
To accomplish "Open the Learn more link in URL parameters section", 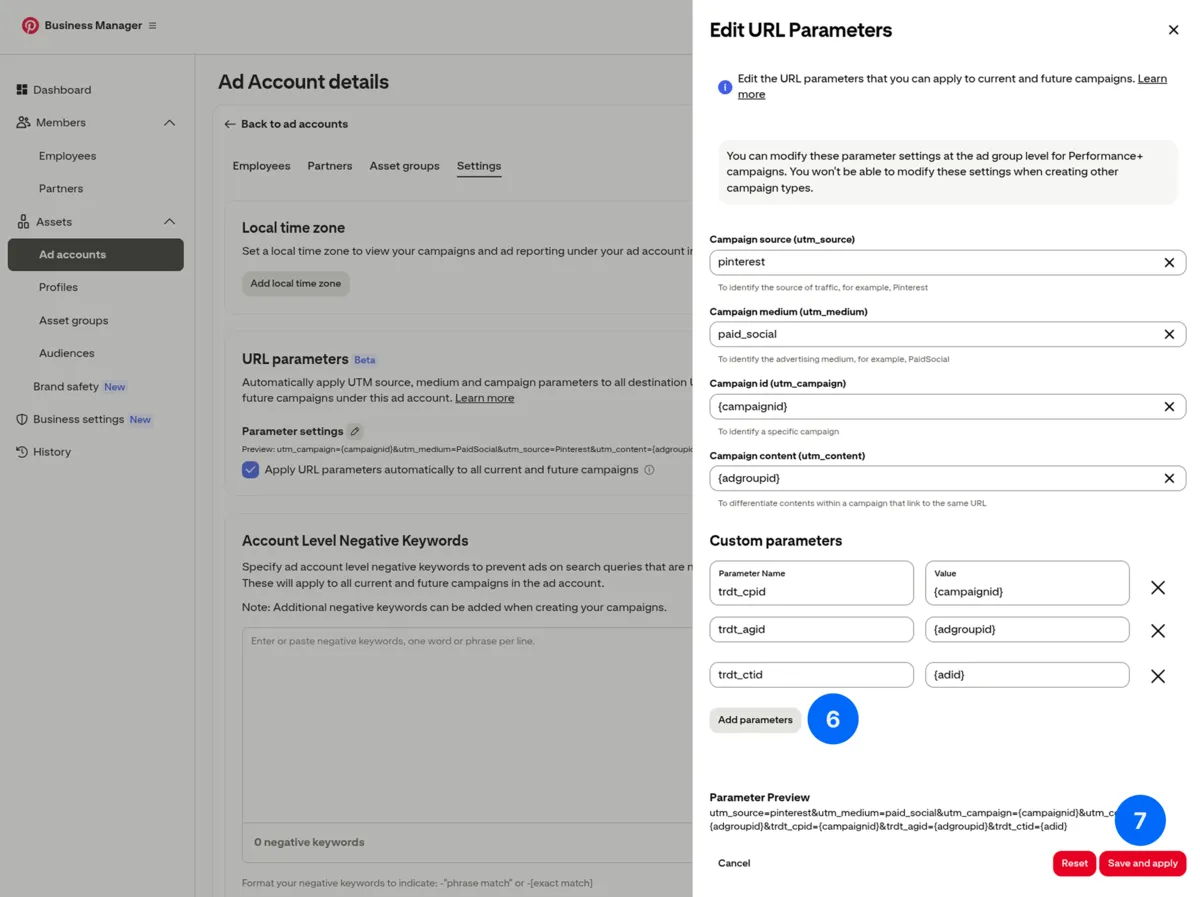I will (485, 397).
